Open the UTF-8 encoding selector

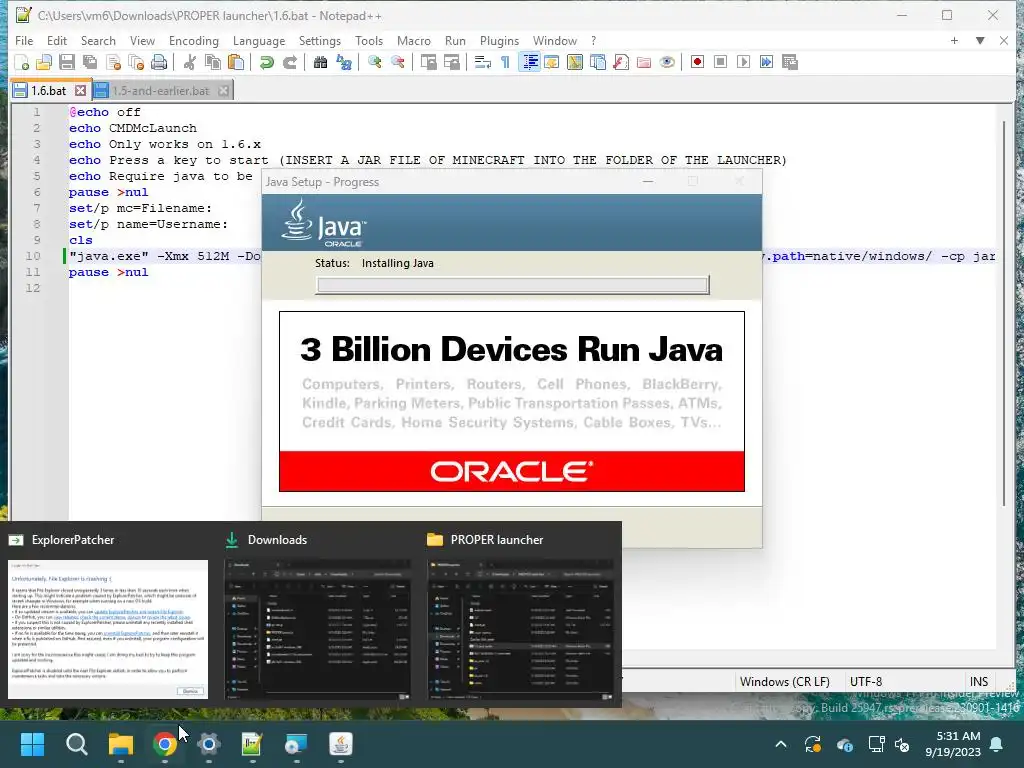coord(866,681)
